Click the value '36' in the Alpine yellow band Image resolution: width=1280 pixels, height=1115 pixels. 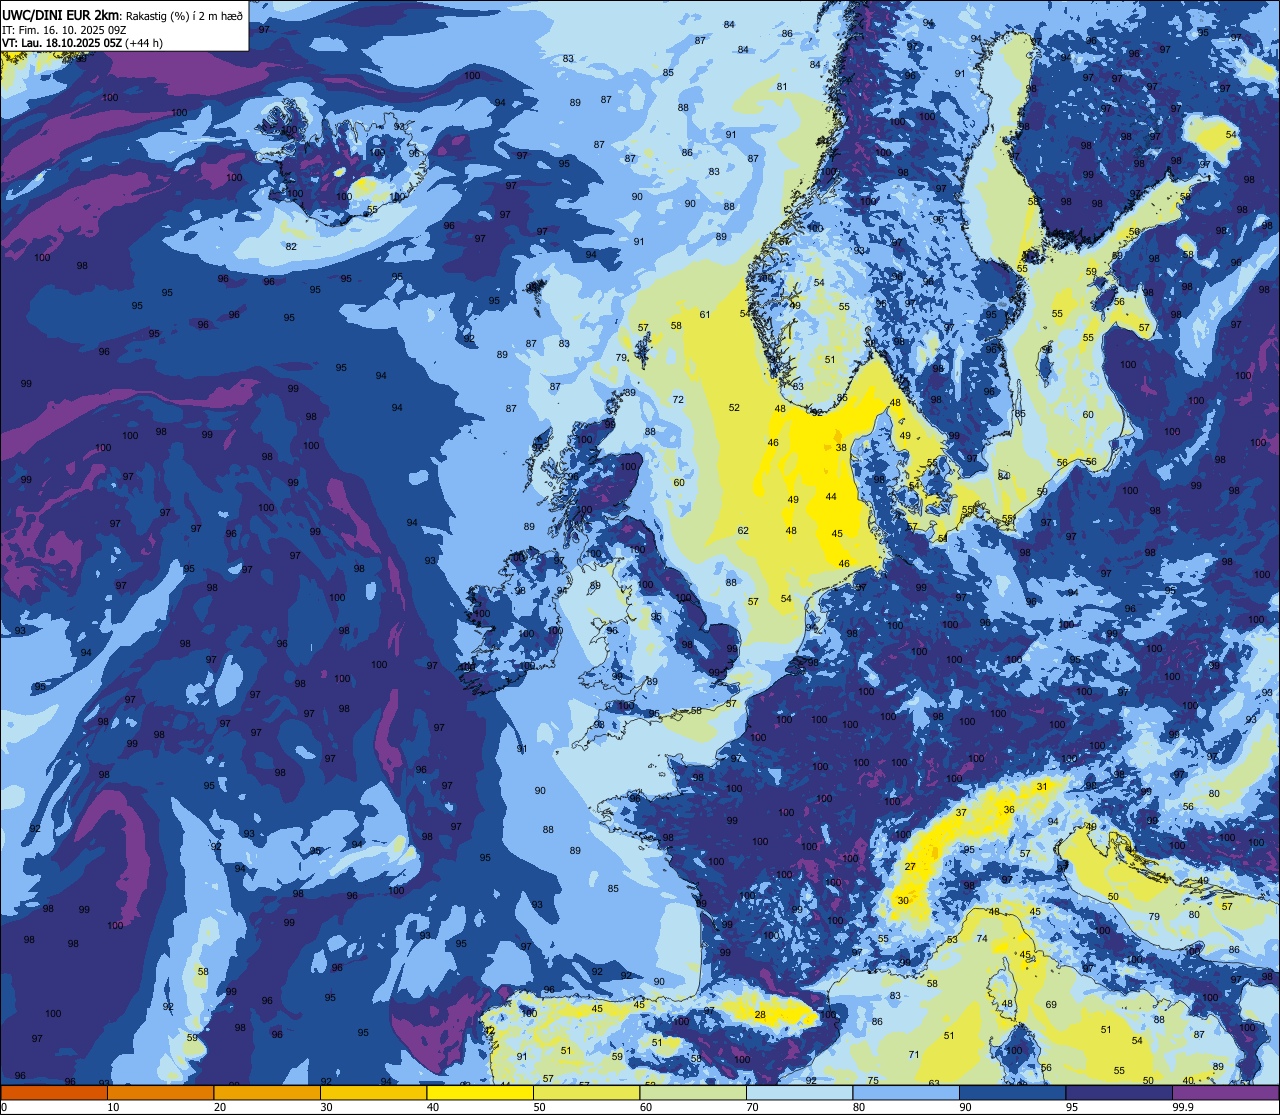pos(1009,810)
